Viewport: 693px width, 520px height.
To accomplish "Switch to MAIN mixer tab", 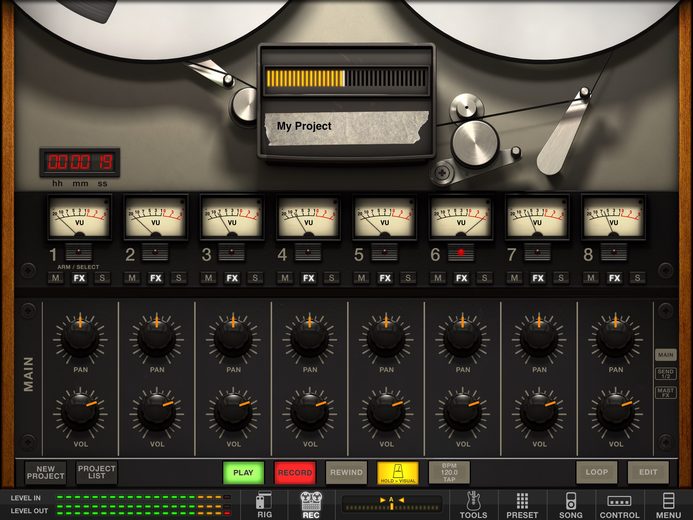I will pos(666,355).
